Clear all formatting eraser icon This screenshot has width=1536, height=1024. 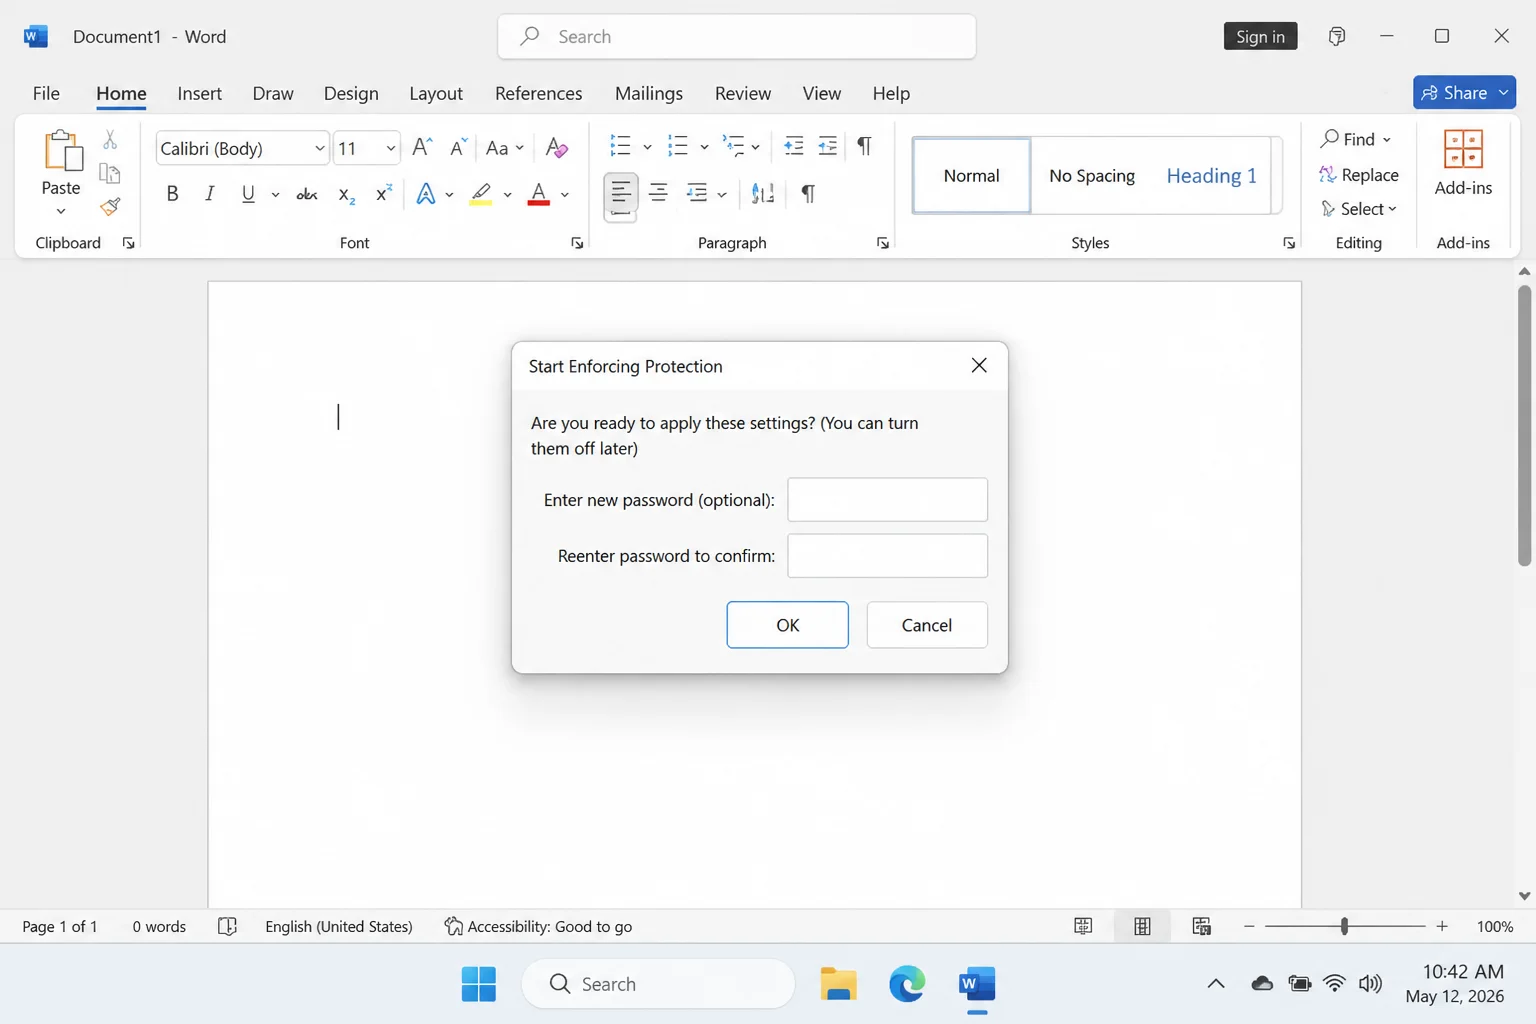(557, 148)
